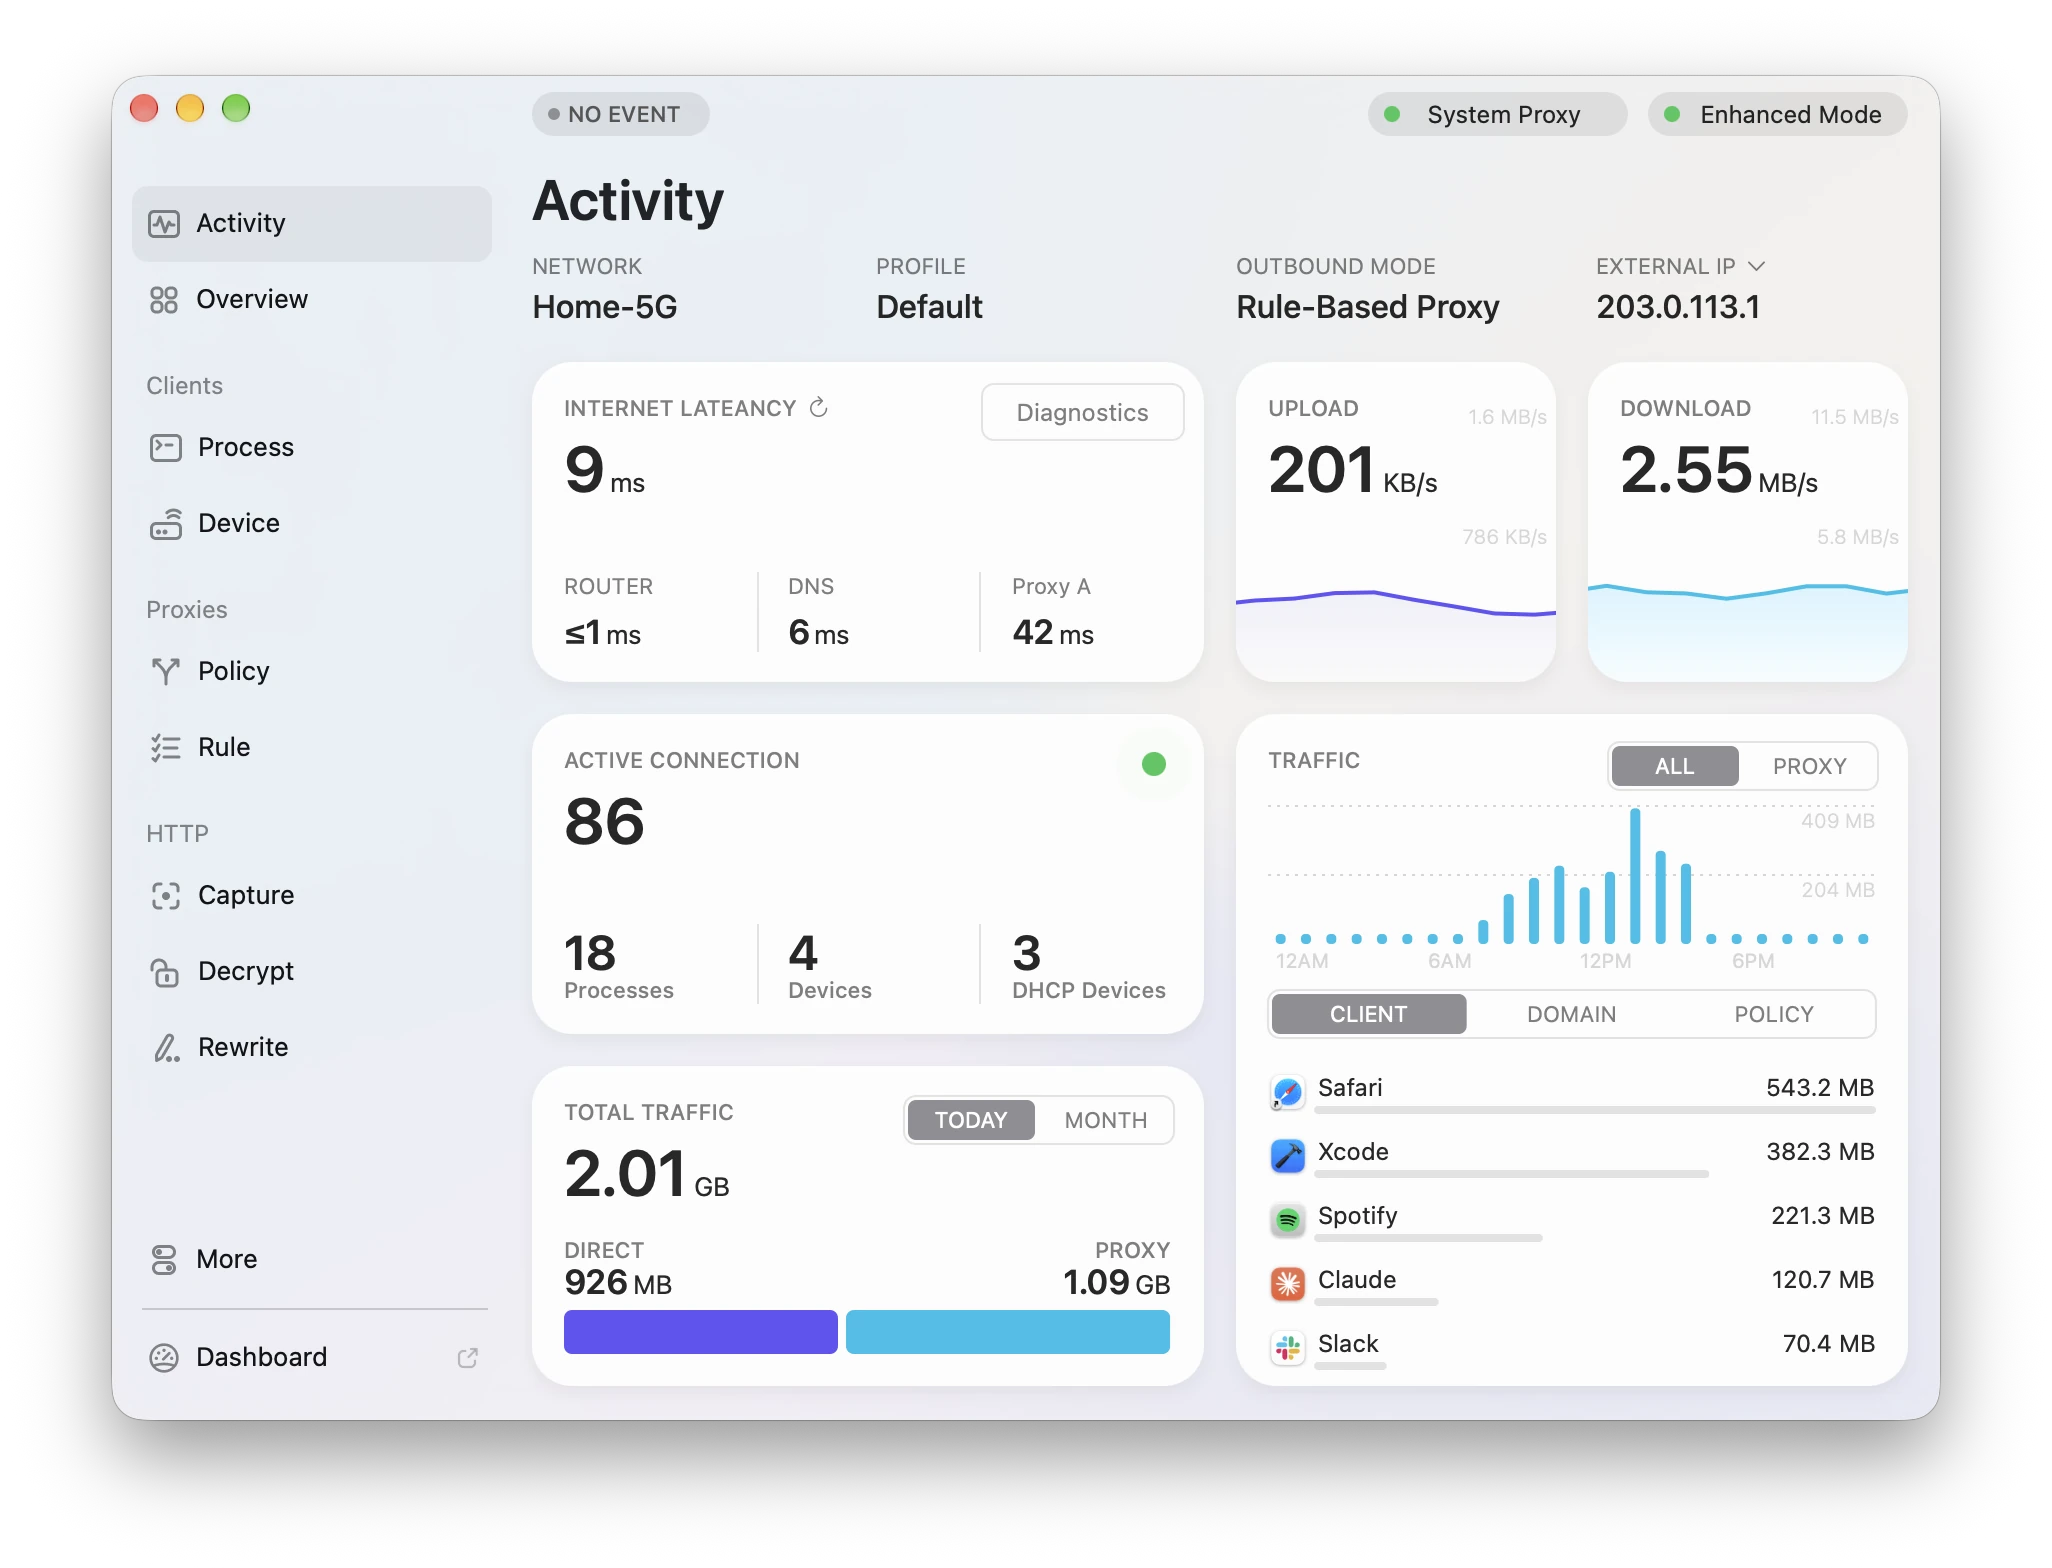Refresh internet latency measurement
Screen dimensions: 2052x1568
818,407
